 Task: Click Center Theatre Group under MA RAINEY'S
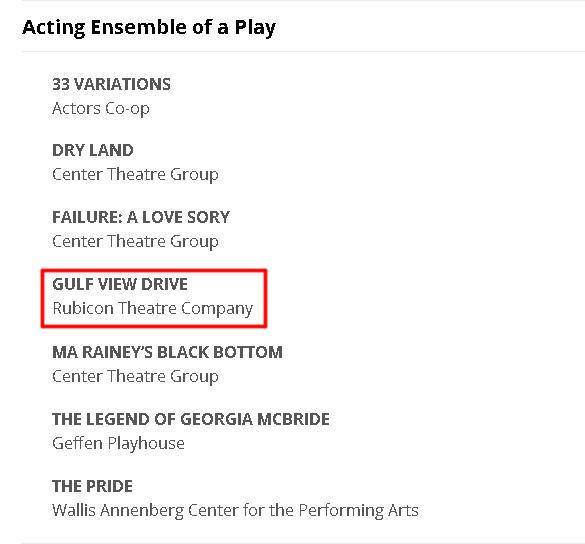(135, 376)
